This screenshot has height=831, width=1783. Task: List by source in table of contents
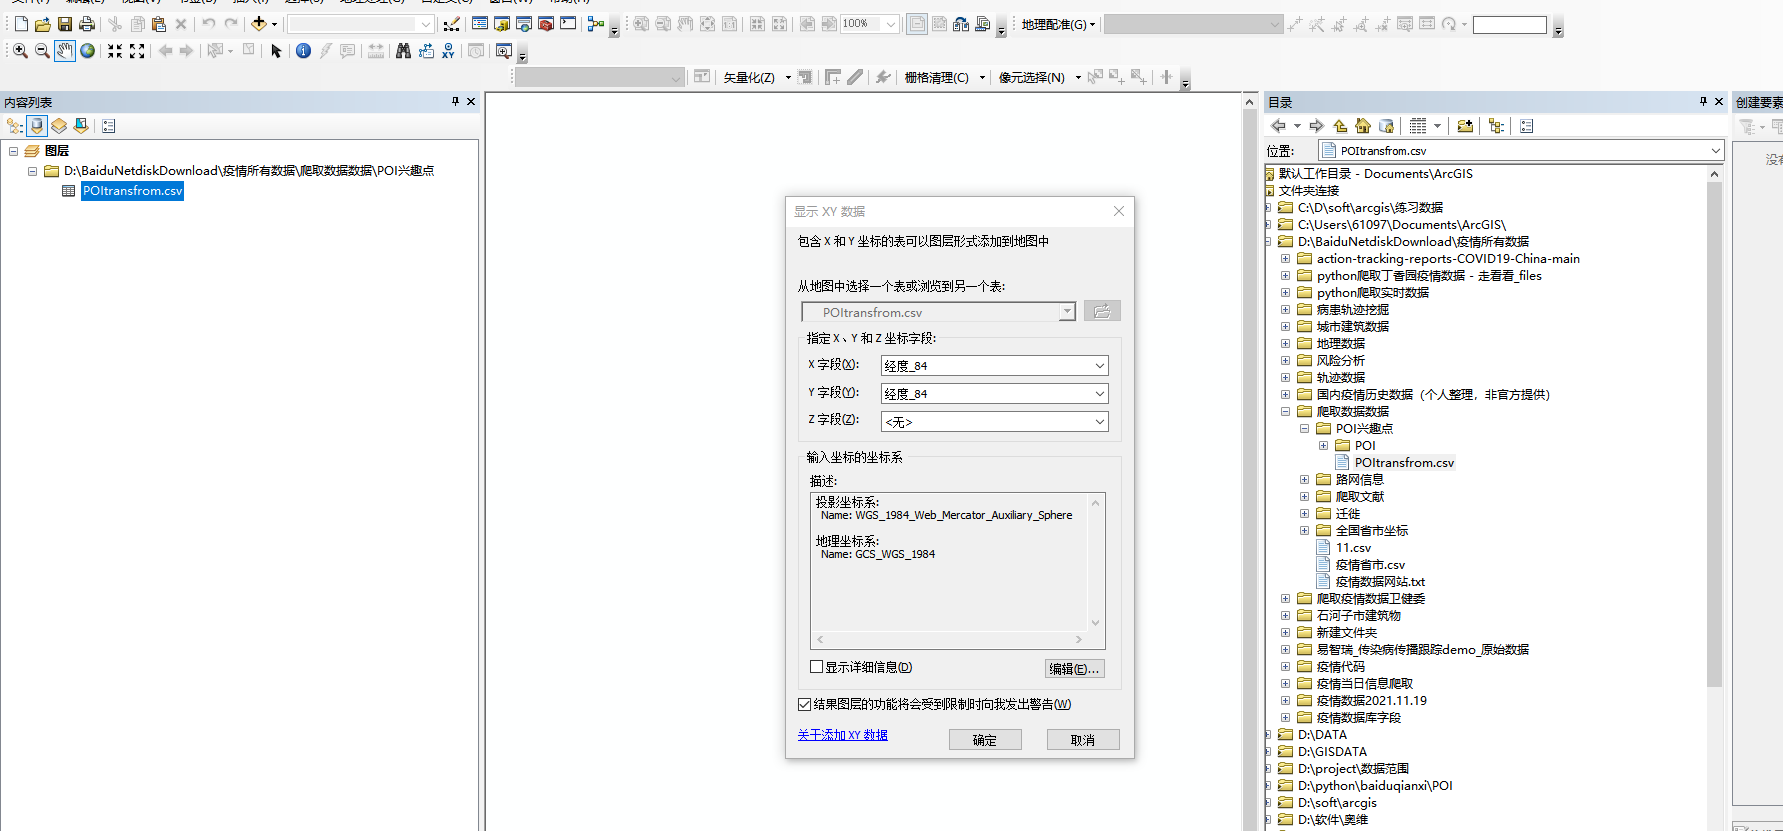(x=37, y=126)
